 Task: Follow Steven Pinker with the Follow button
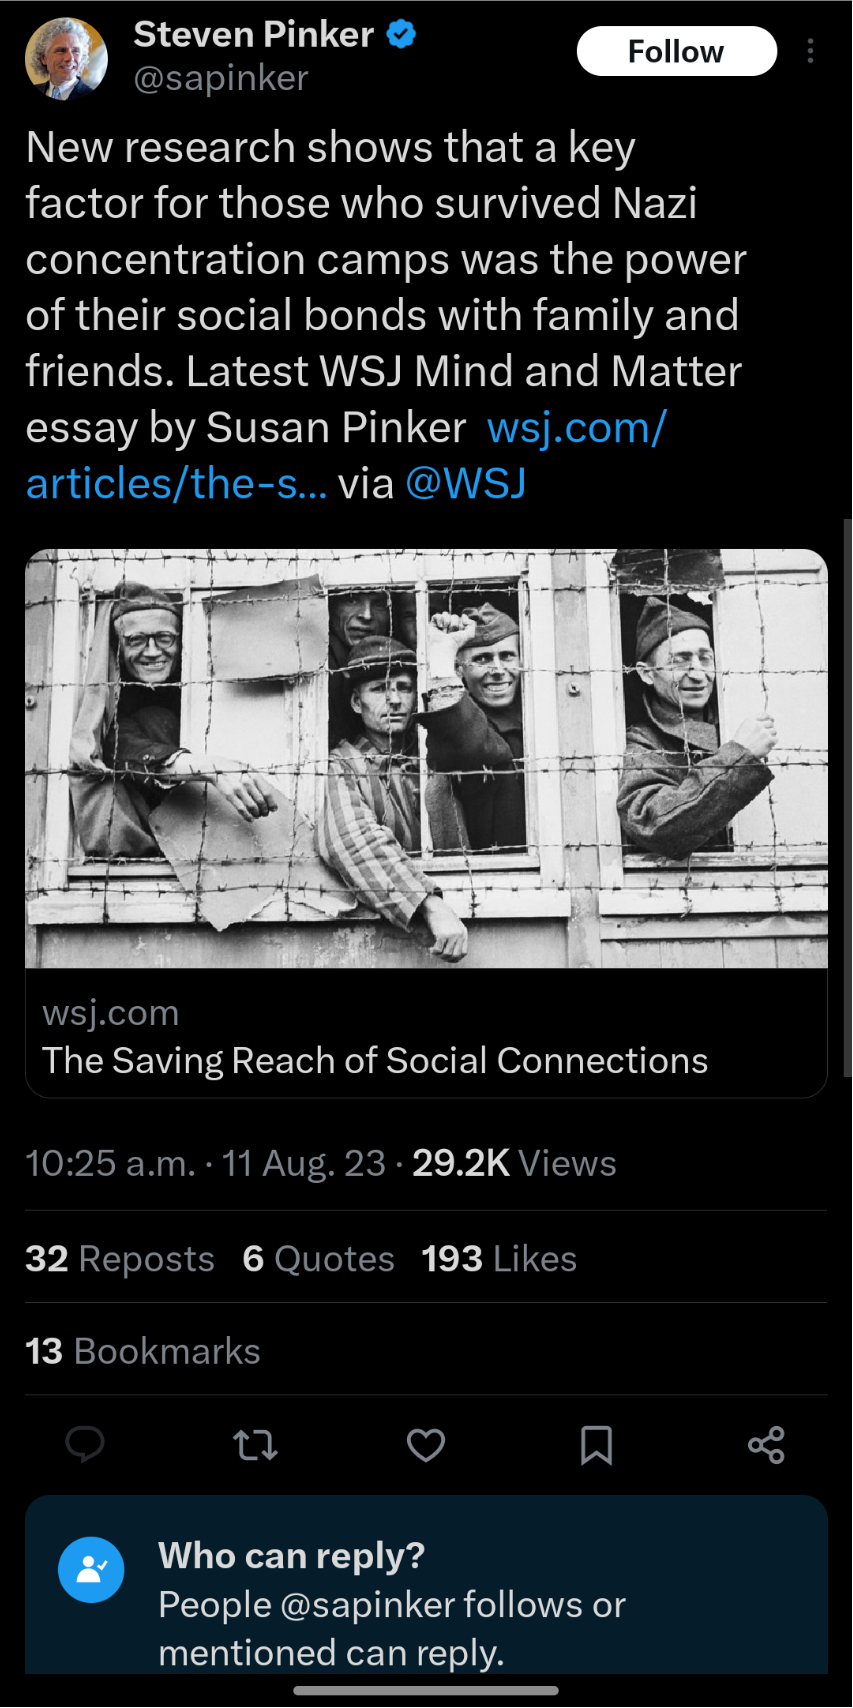coord(677,51)
